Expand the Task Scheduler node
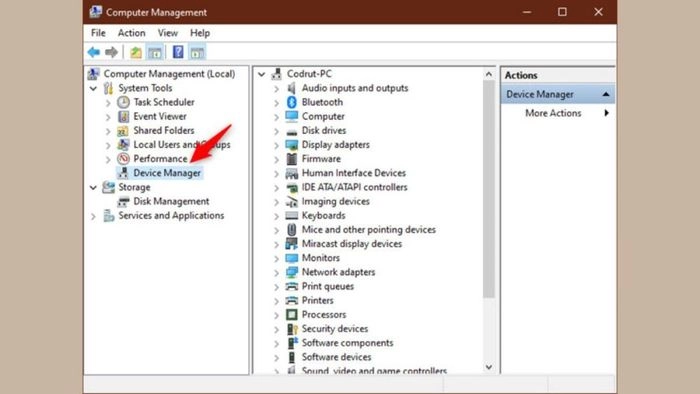The height and width of the screenshot is (394, 700). [108, 103]
